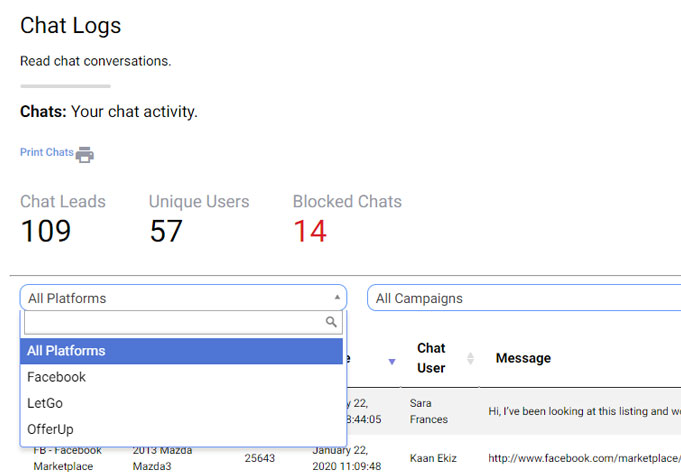Click the Blocked Chats count of 14
Screen dimensions: 681x472
tap(309, 231)
